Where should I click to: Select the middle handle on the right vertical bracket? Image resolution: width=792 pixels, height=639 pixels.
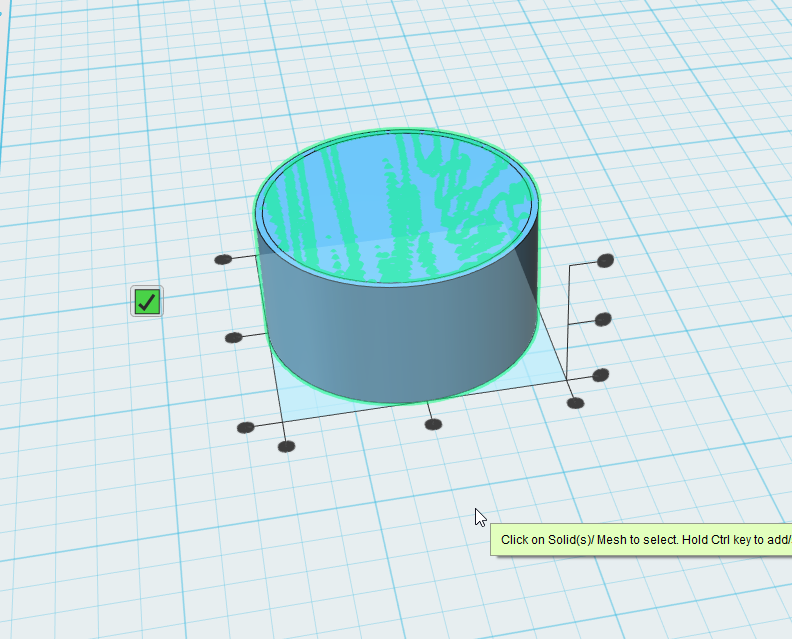click(x=604, y=319)
